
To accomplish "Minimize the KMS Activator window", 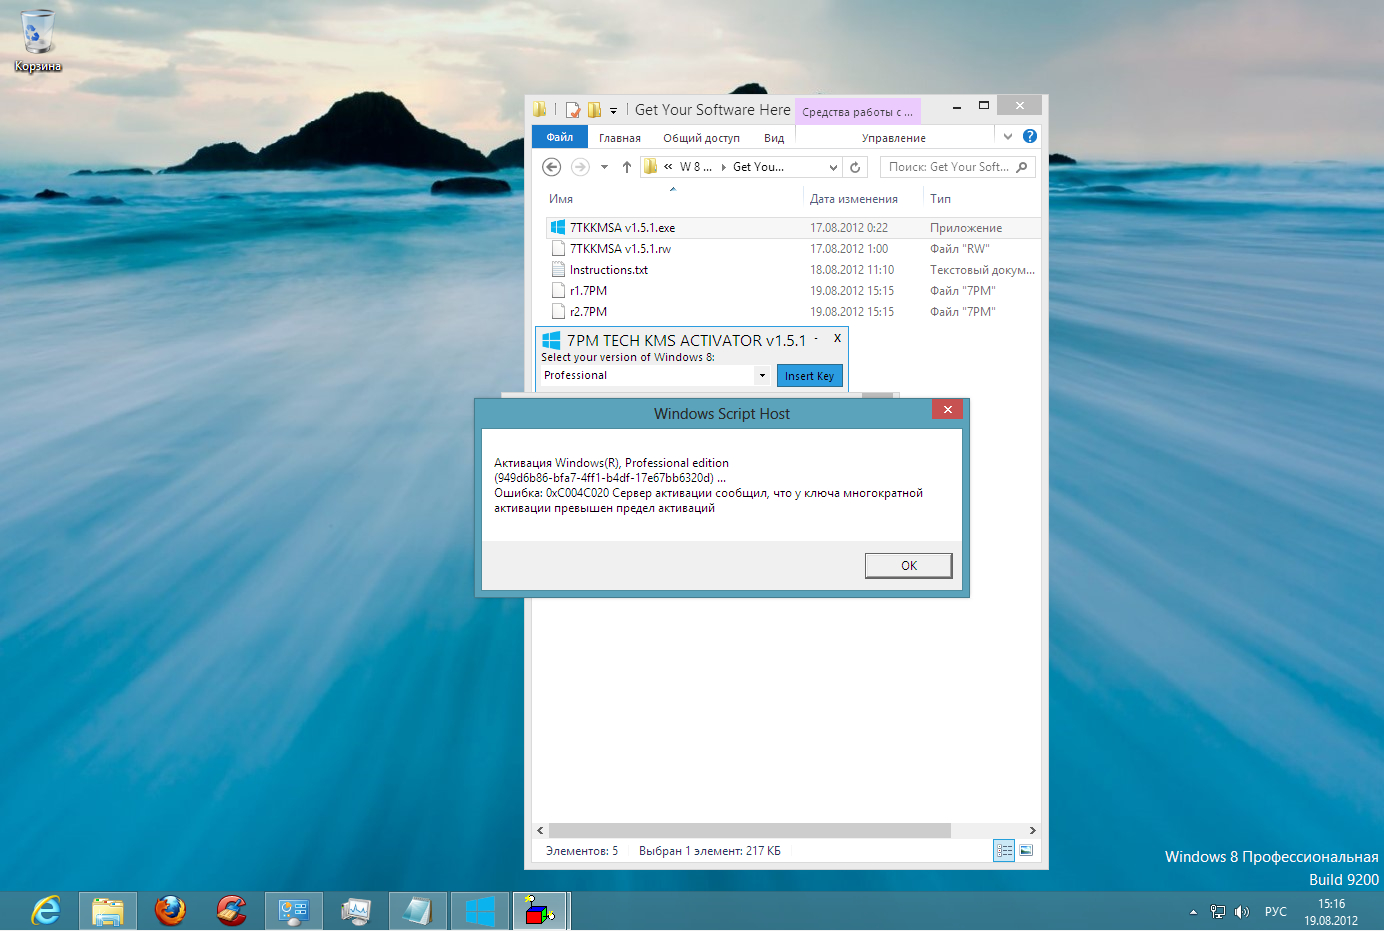I will pos(816,339).
